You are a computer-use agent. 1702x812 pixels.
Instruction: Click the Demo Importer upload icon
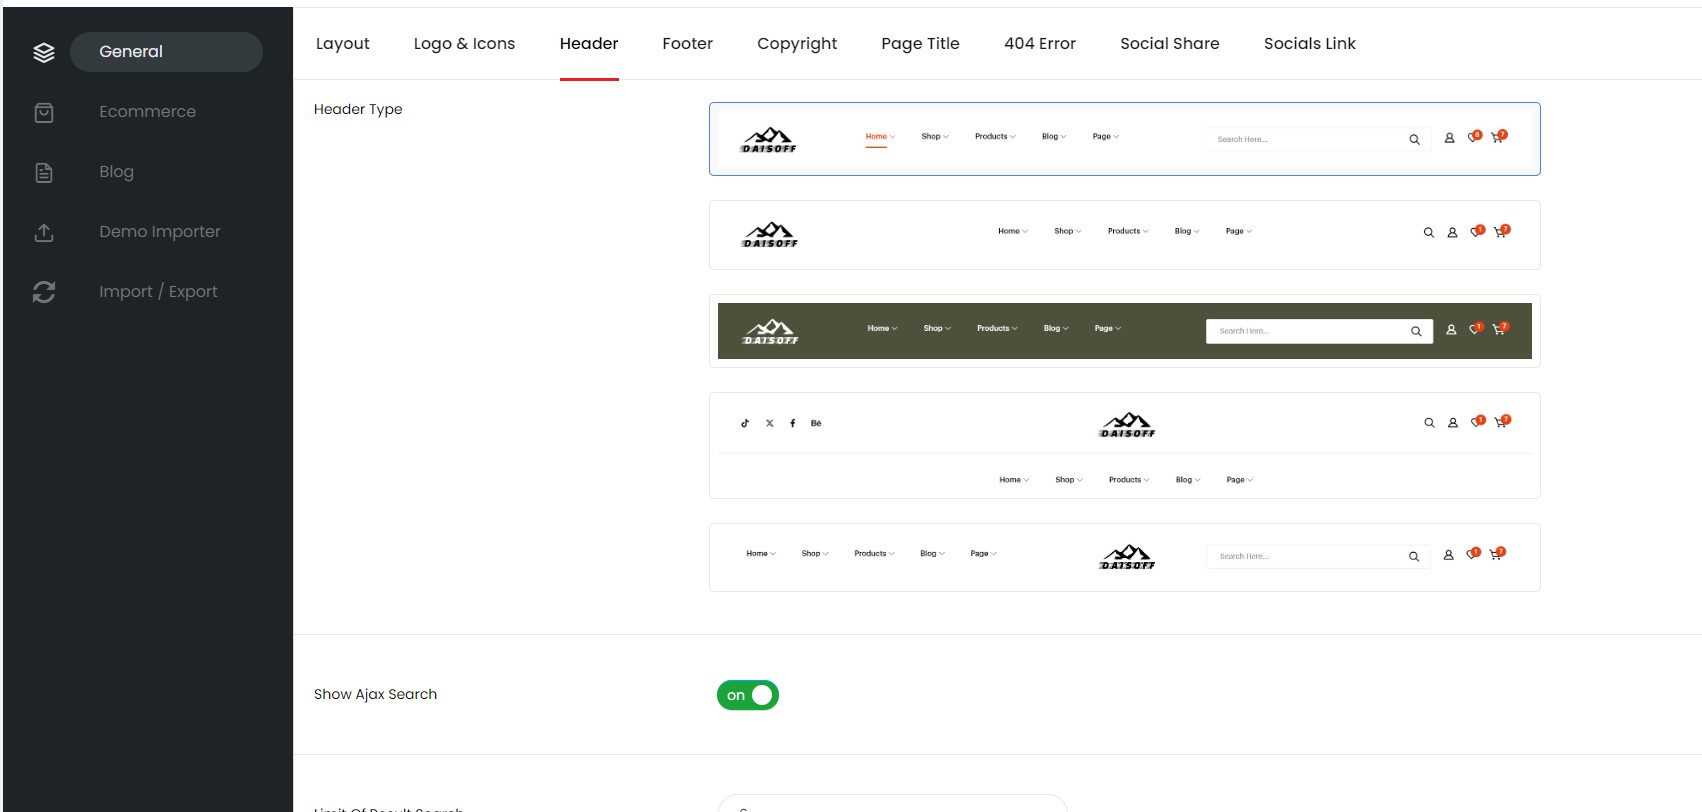(x=44, y=233)
